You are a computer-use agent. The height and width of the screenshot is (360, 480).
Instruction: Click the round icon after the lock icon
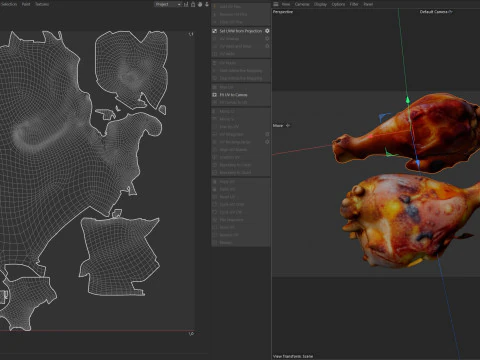[x=200, y=4]
